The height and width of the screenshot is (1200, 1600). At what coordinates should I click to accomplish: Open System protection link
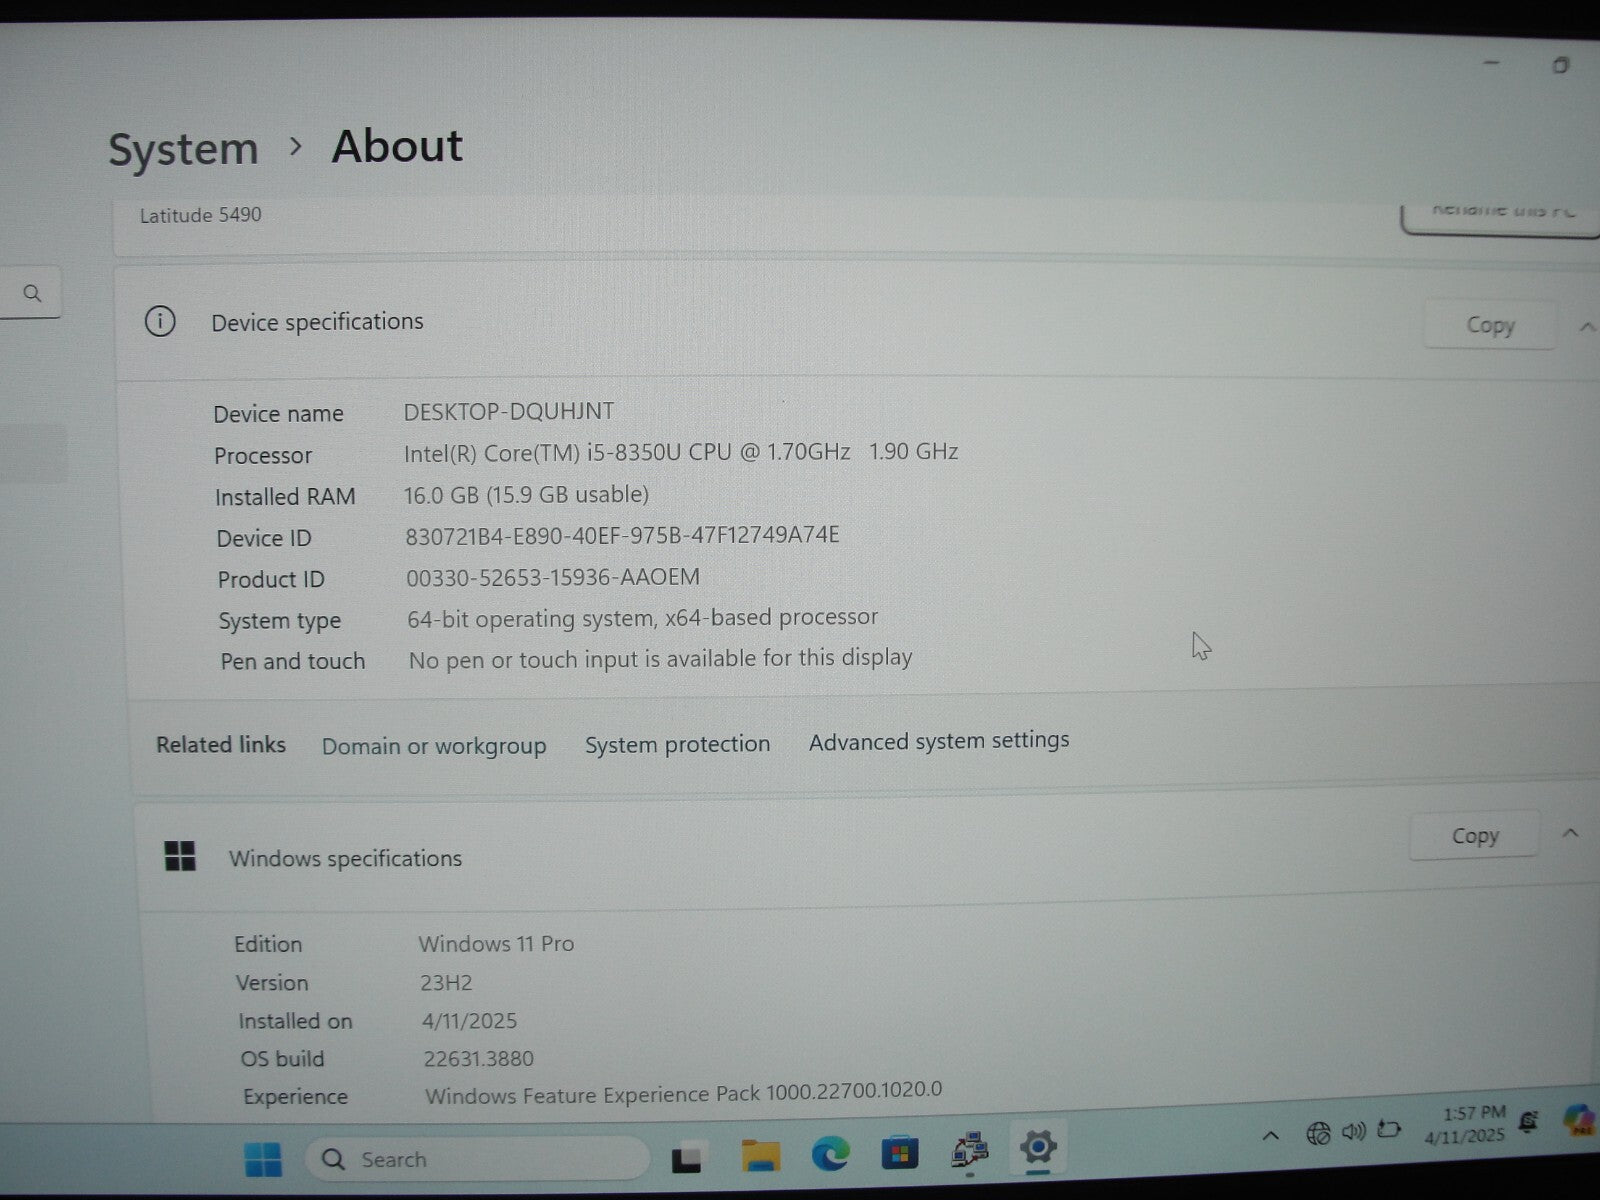click(677, 744)
